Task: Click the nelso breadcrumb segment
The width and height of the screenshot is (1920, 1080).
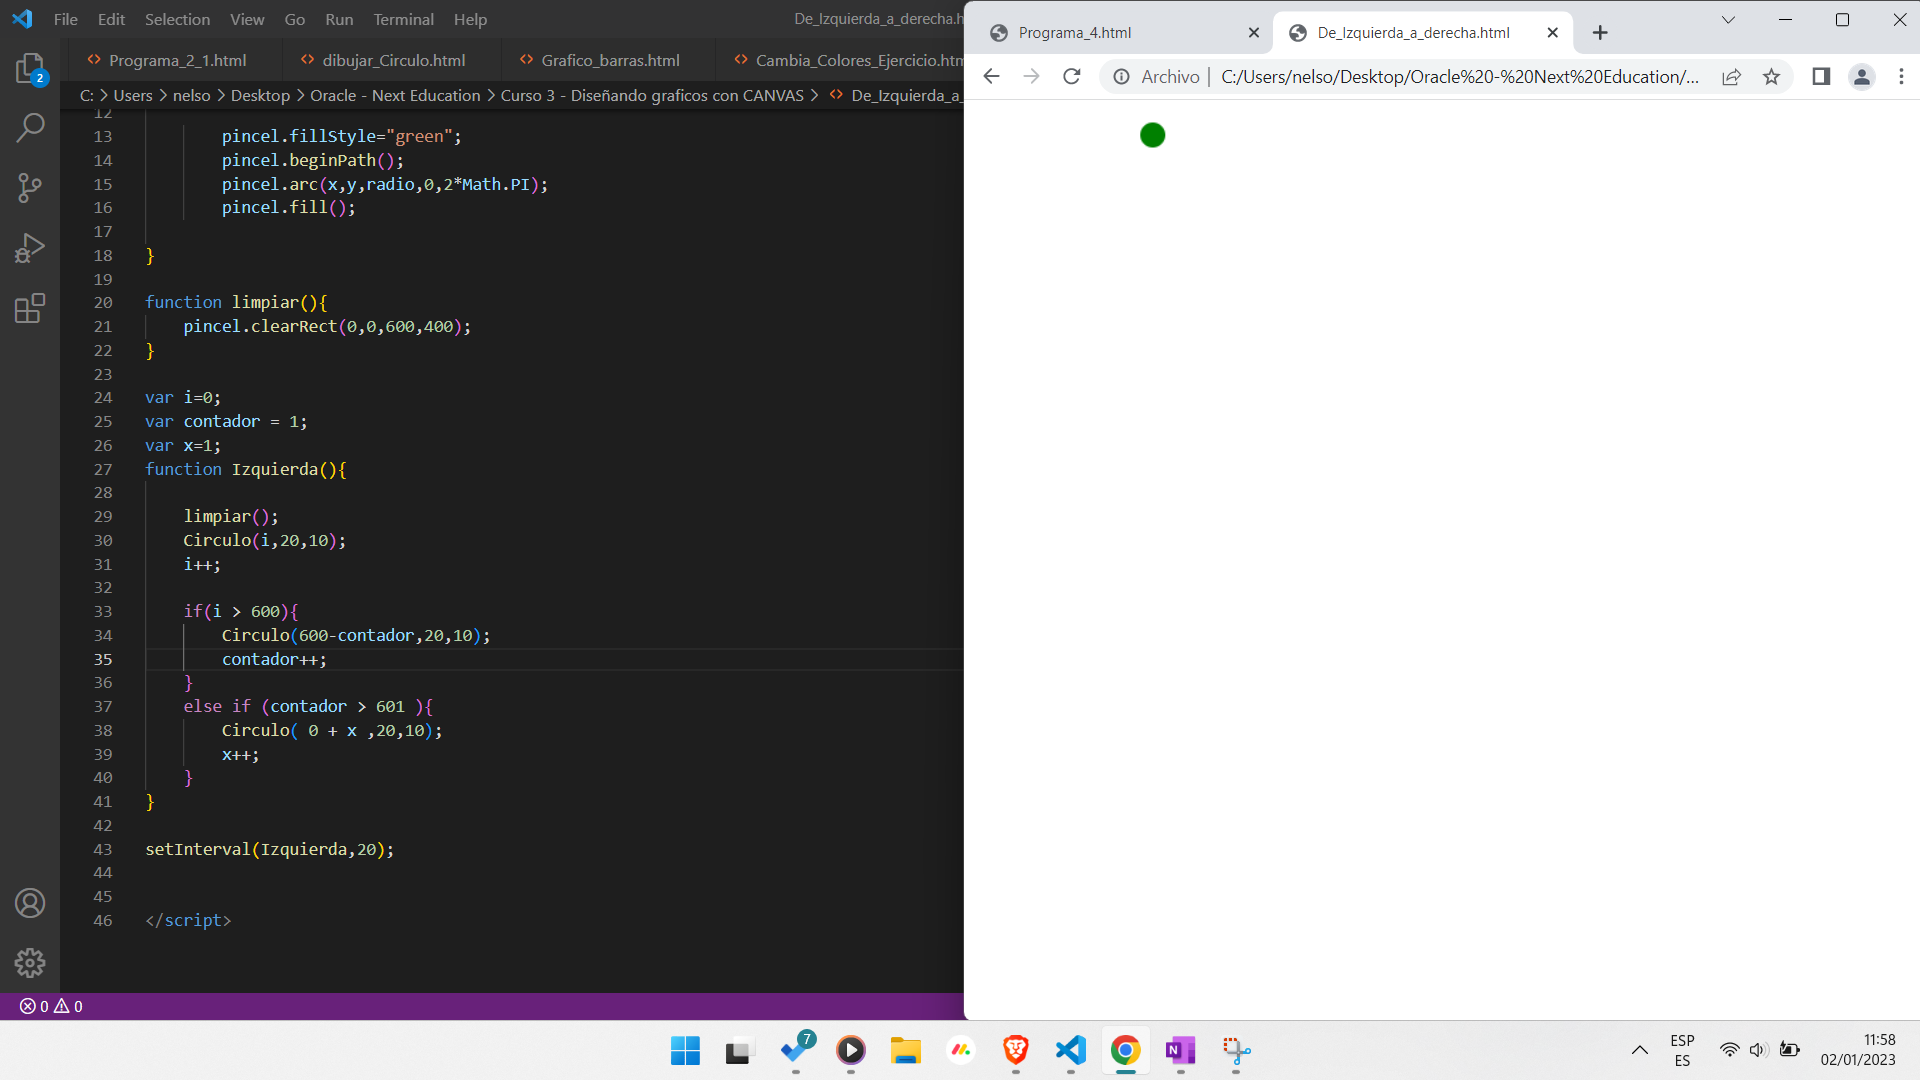Action: tap(192, 95)
